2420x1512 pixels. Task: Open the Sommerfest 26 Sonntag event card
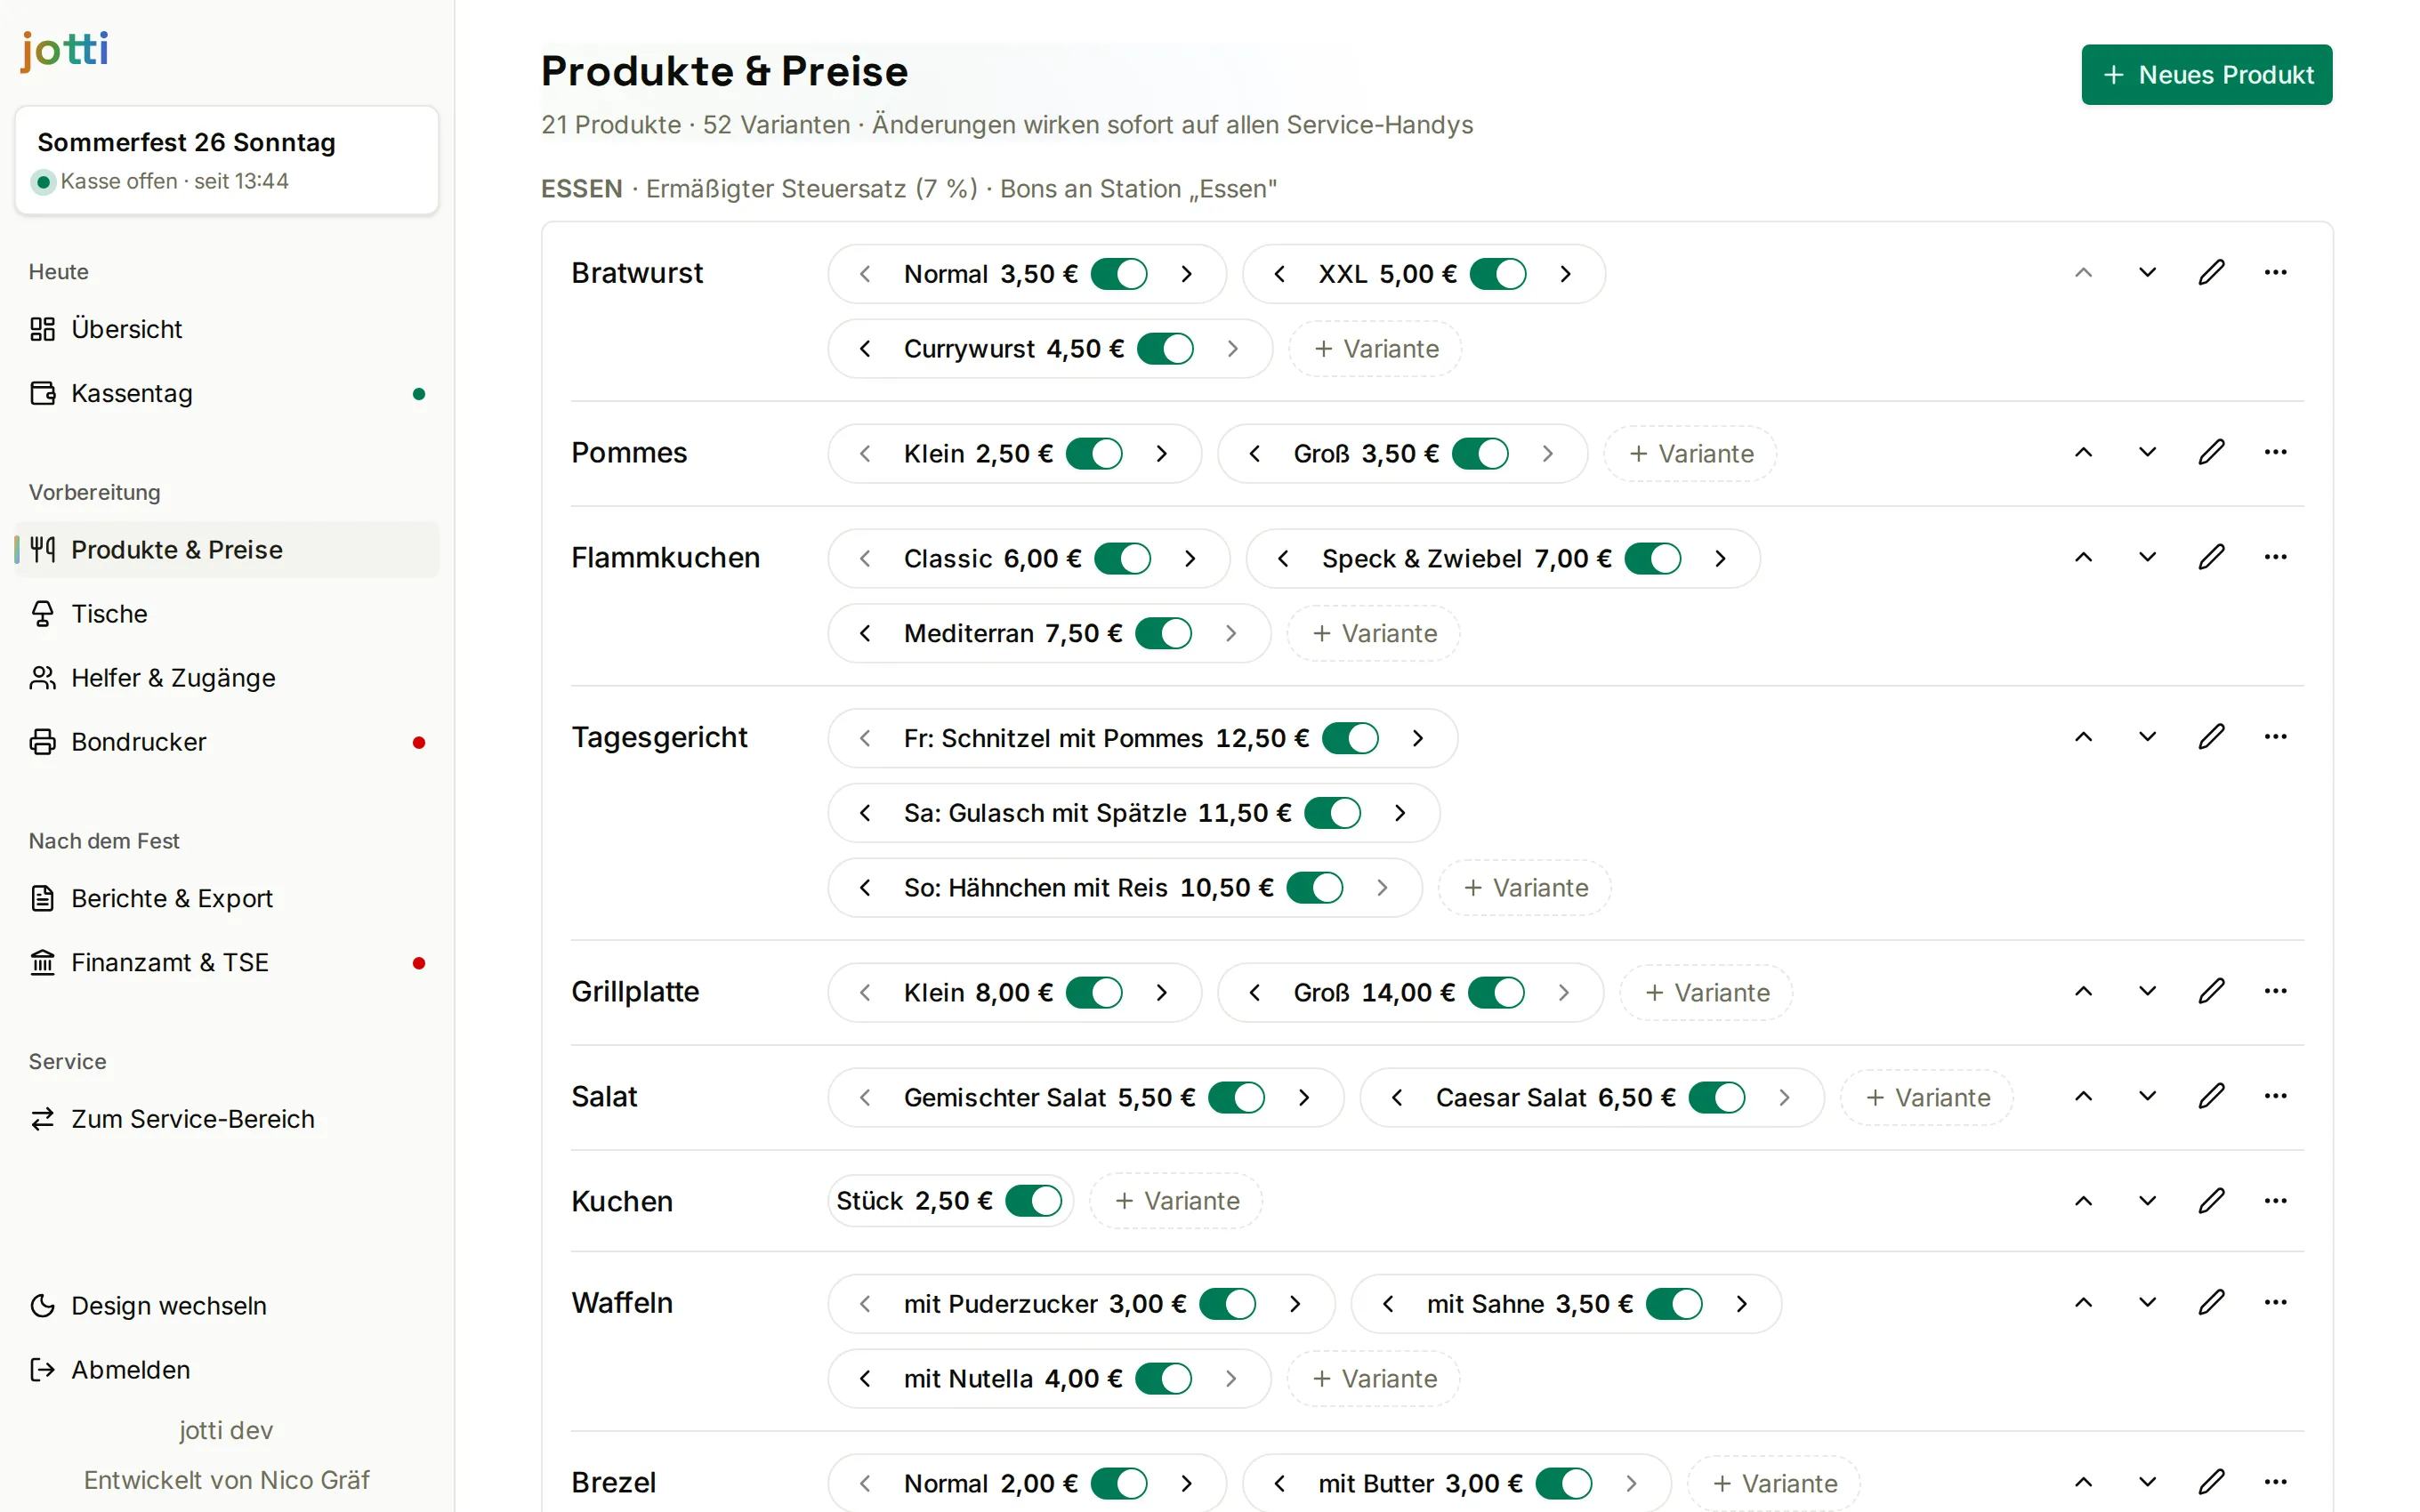click(x=227, y=160)
